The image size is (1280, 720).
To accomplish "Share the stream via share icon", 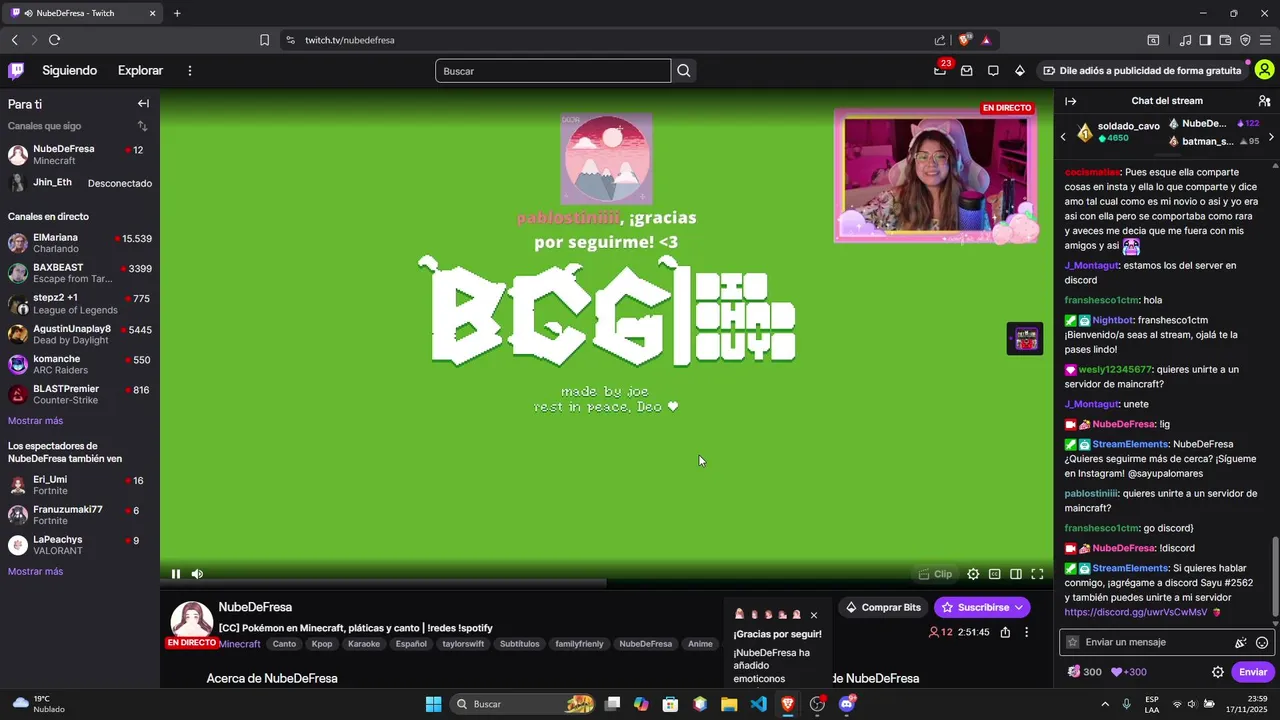I will pos(1005,632).
